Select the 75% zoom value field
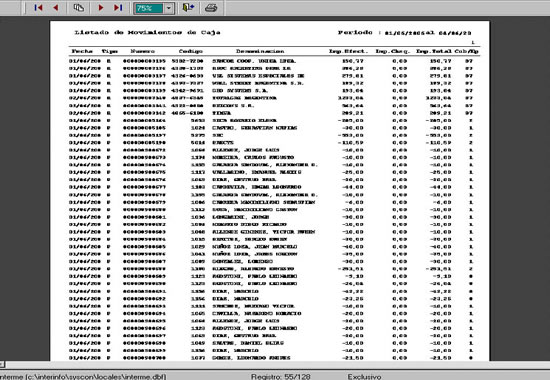This screenshot has width=550, height=380. (148, 8)
